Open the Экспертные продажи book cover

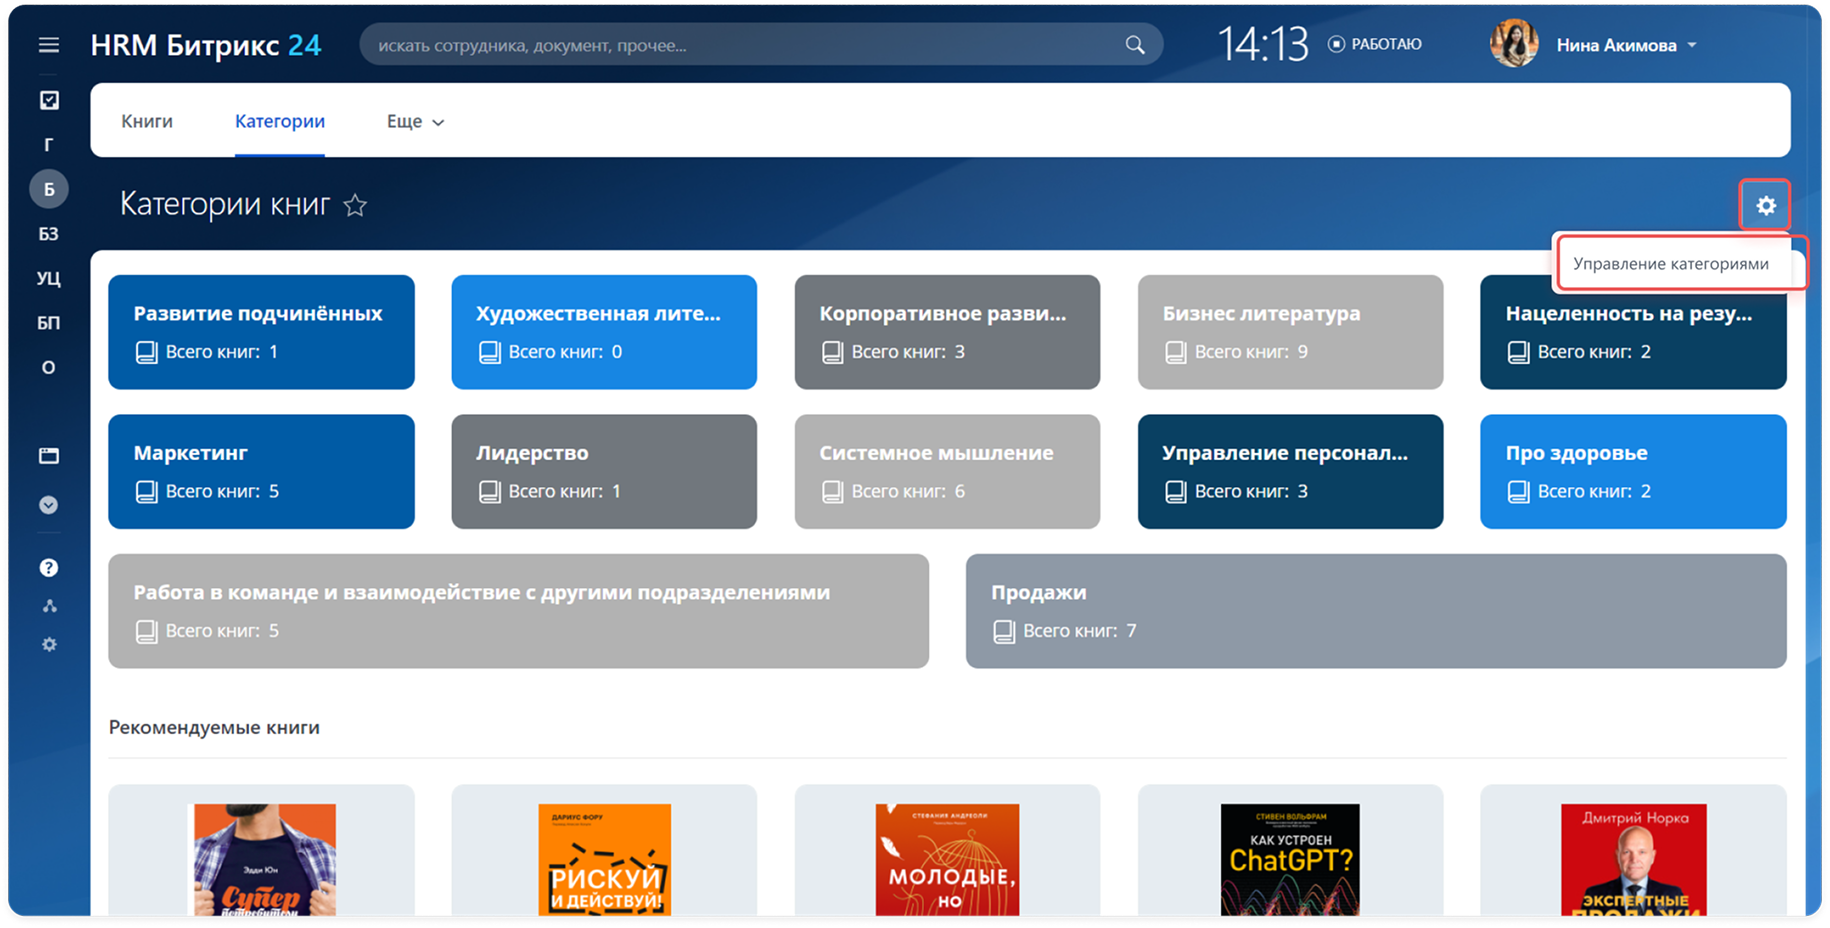click(x=1634, y=859)
